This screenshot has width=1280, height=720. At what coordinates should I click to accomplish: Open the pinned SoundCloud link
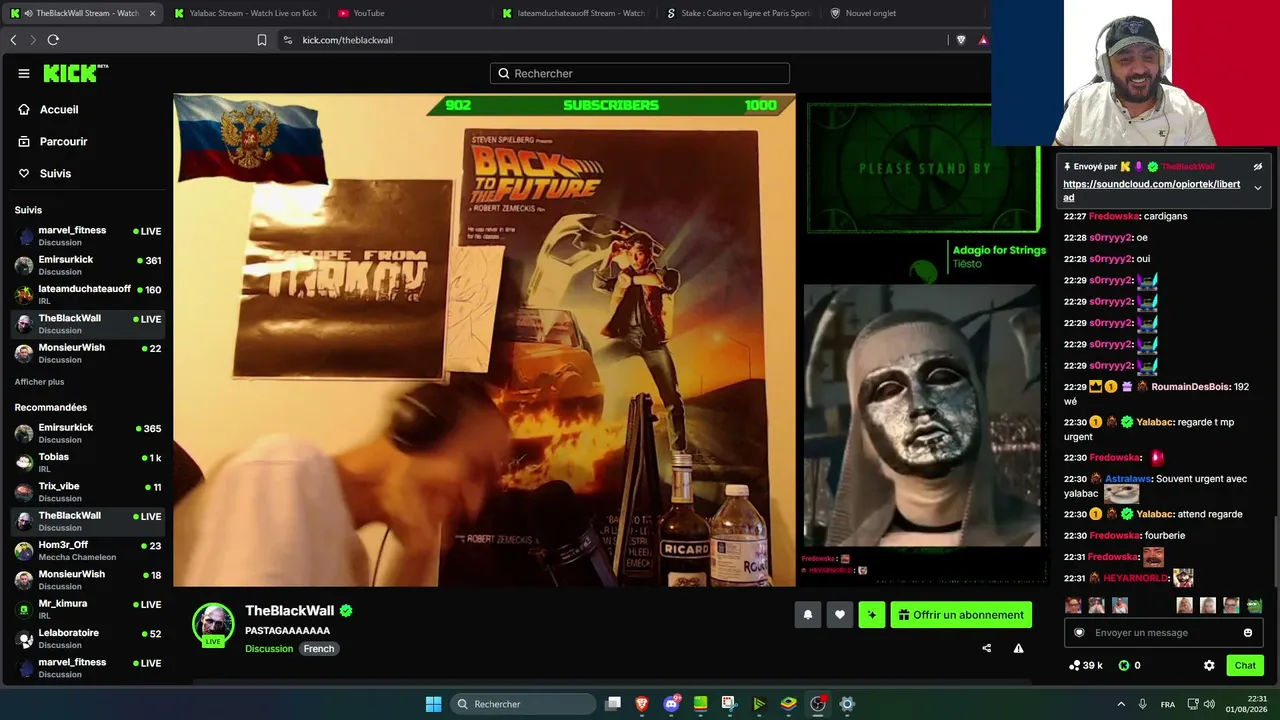click(x=1151, y=191)
